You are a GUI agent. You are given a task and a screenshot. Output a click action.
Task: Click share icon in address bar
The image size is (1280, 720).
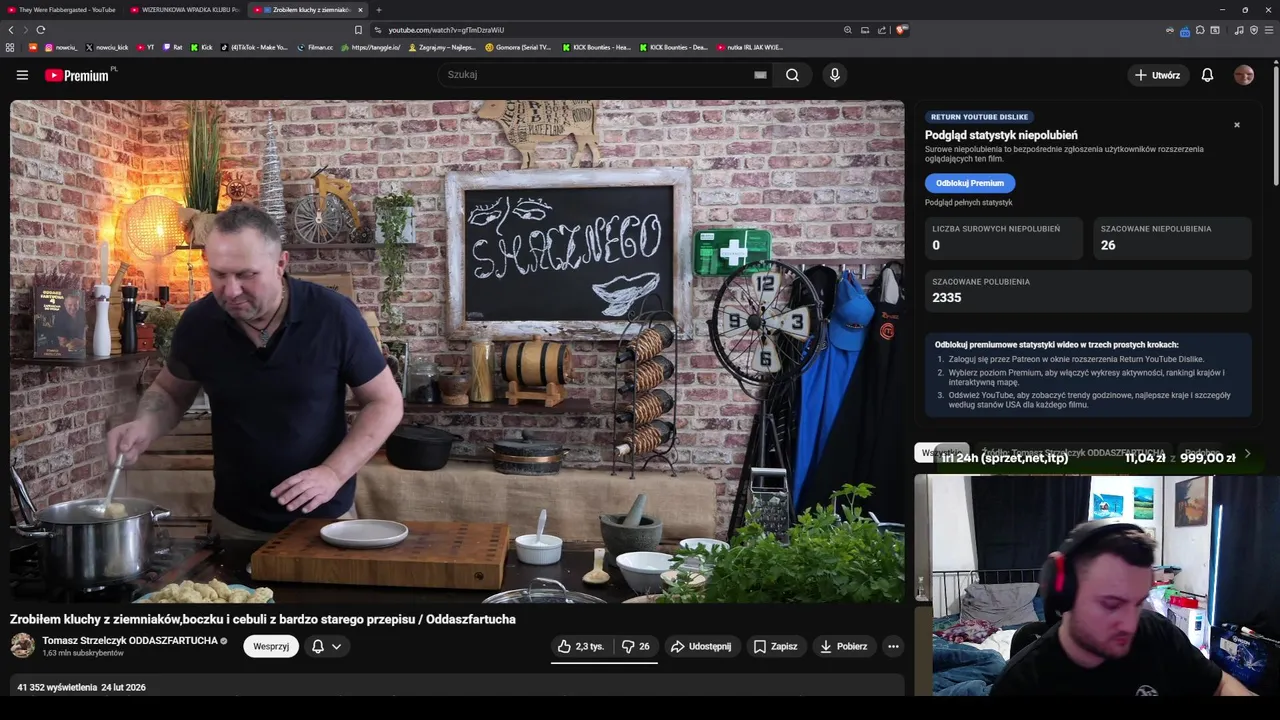pos(882,30)
